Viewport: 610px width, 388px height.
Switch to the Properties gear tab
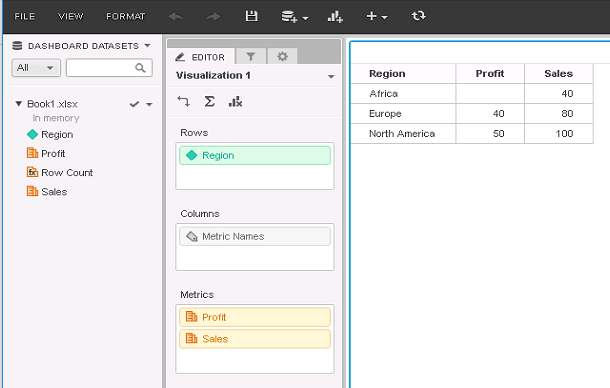pos(282,57)
